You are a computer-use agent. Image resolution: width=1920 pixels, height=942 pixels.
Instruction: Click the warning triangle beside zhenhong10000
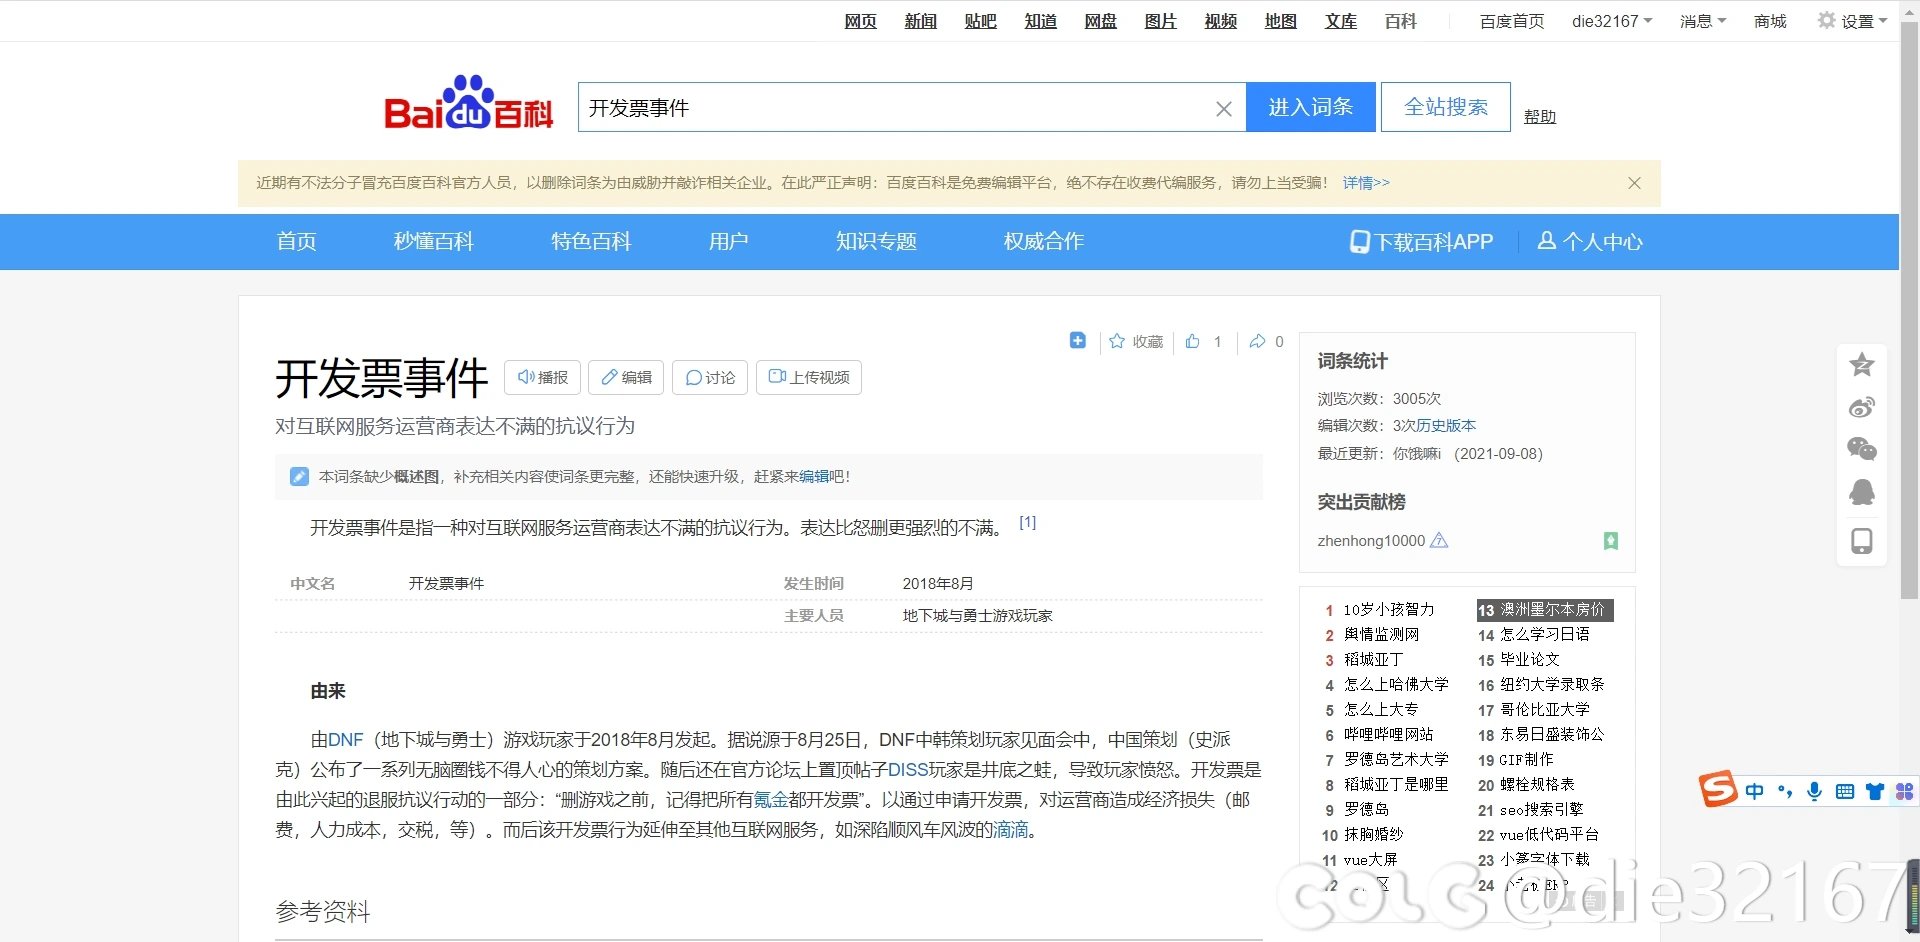point(1439,540)
